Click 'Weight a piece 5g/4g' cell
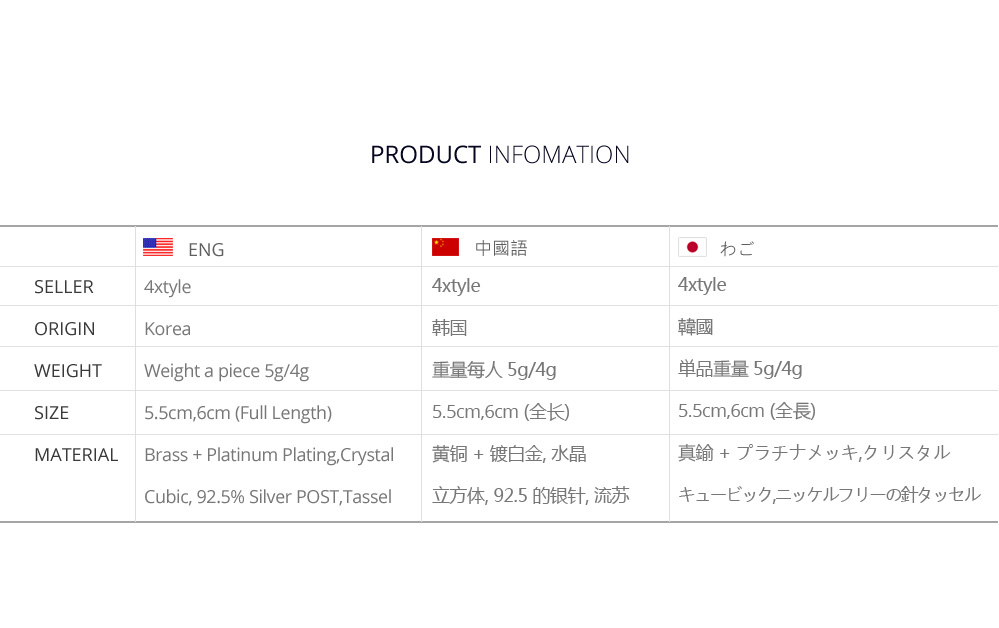This screenshot has width=999, height=628. click(x=227, y=371)
